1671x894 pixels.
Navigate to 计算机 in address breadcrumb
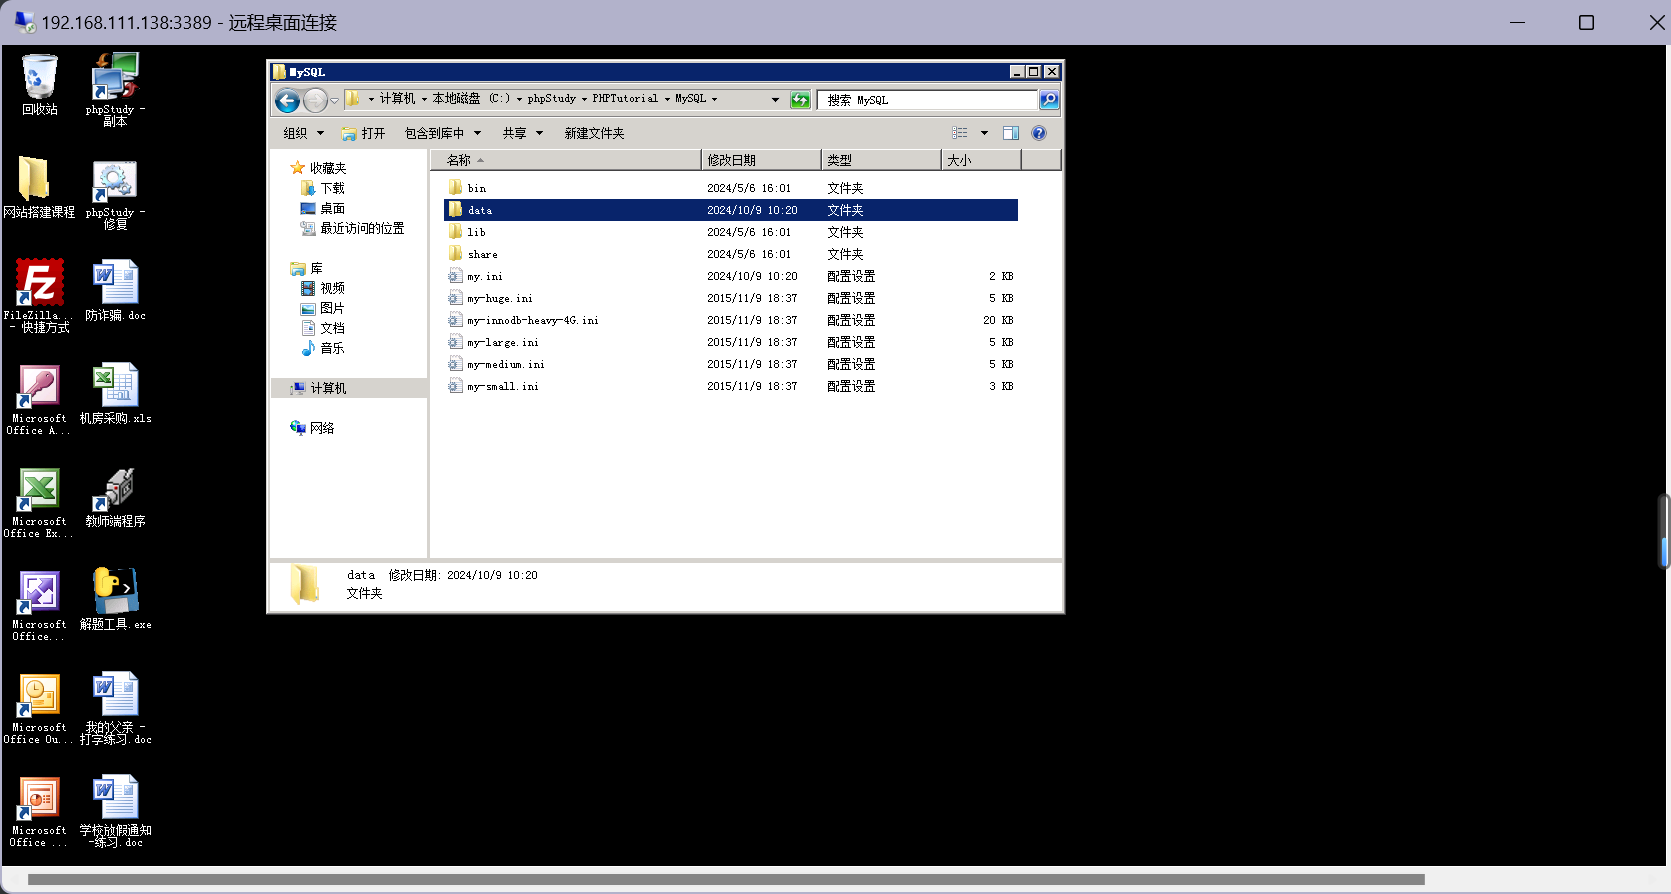click(397, 99)
